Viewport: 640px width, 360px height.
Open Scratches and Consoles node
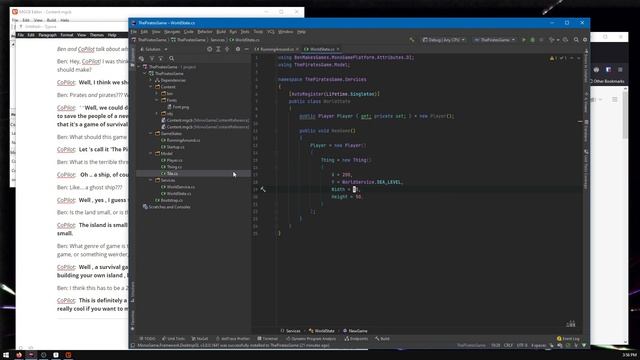pyautogui.click(x=167, y=207)
